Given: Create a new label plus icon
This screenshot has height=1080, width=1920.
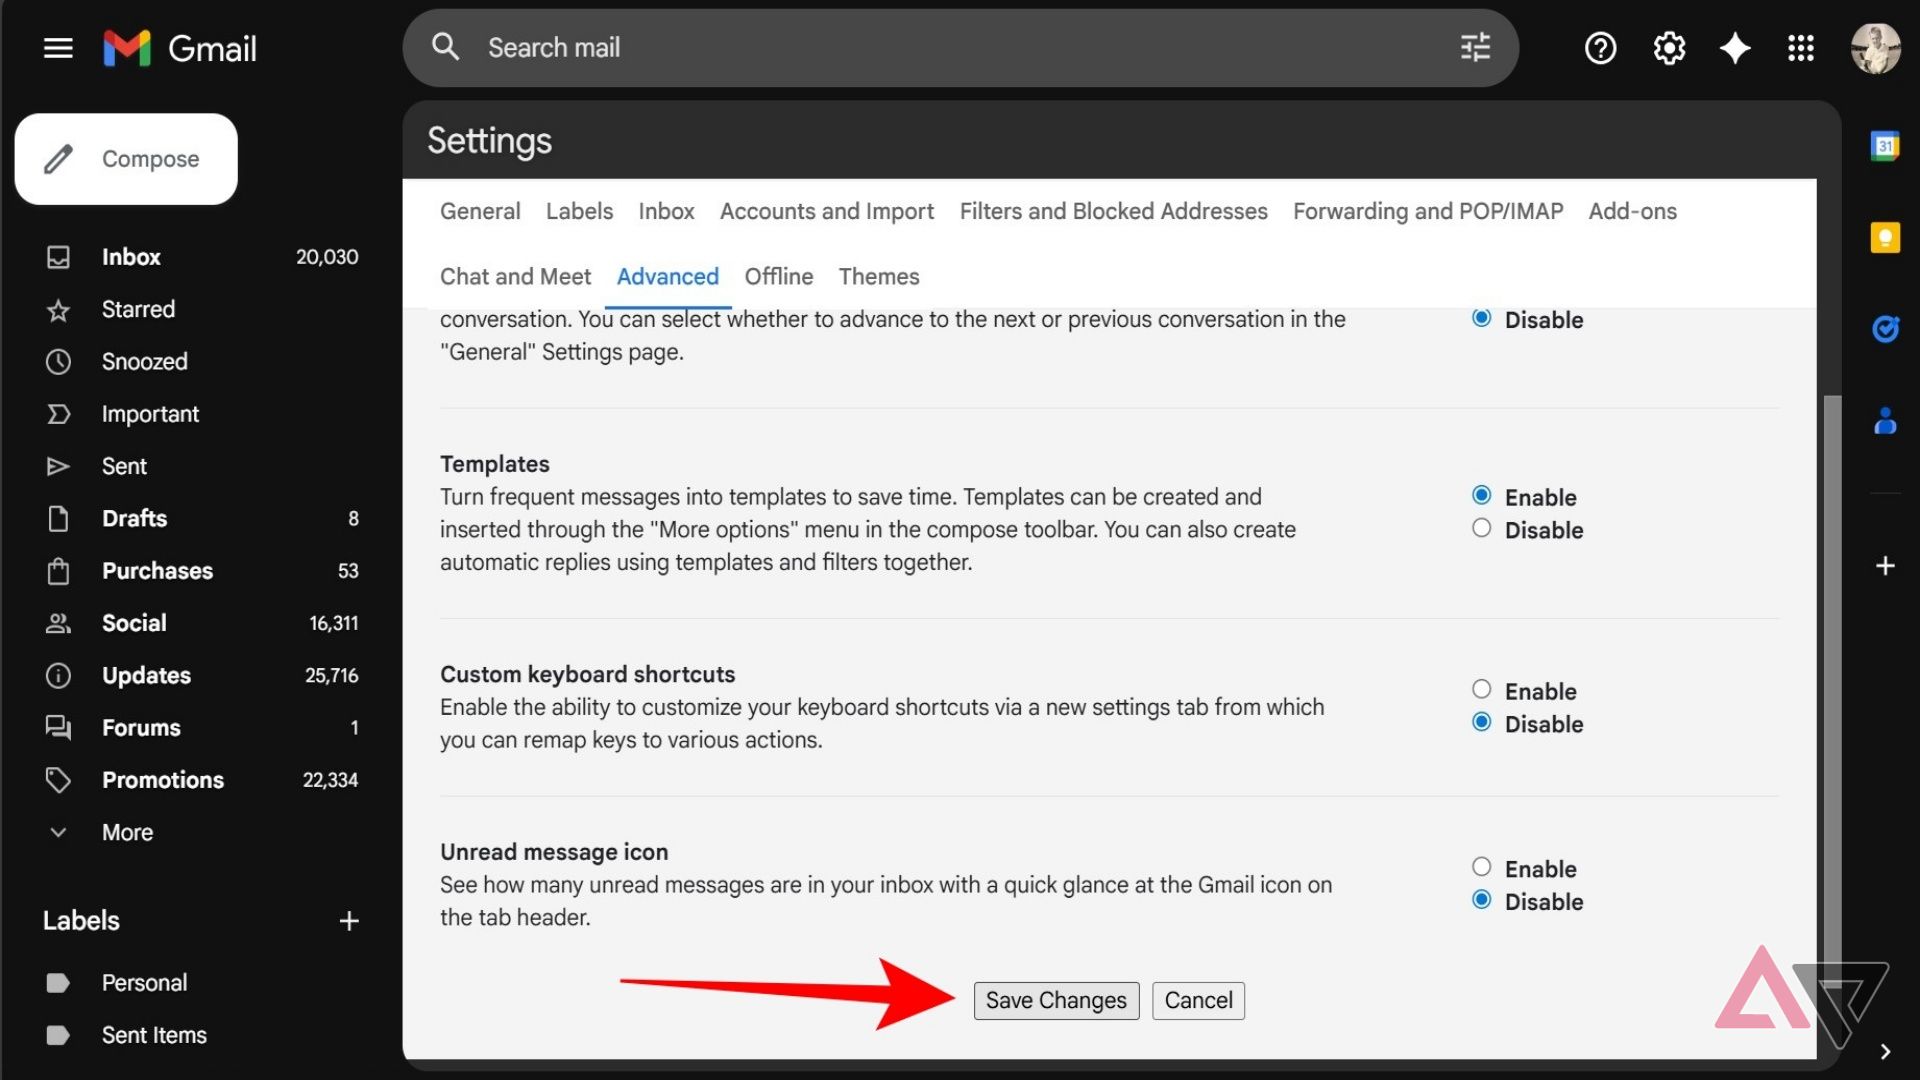Looking at the screenshot, I should [x=348, y=921].
